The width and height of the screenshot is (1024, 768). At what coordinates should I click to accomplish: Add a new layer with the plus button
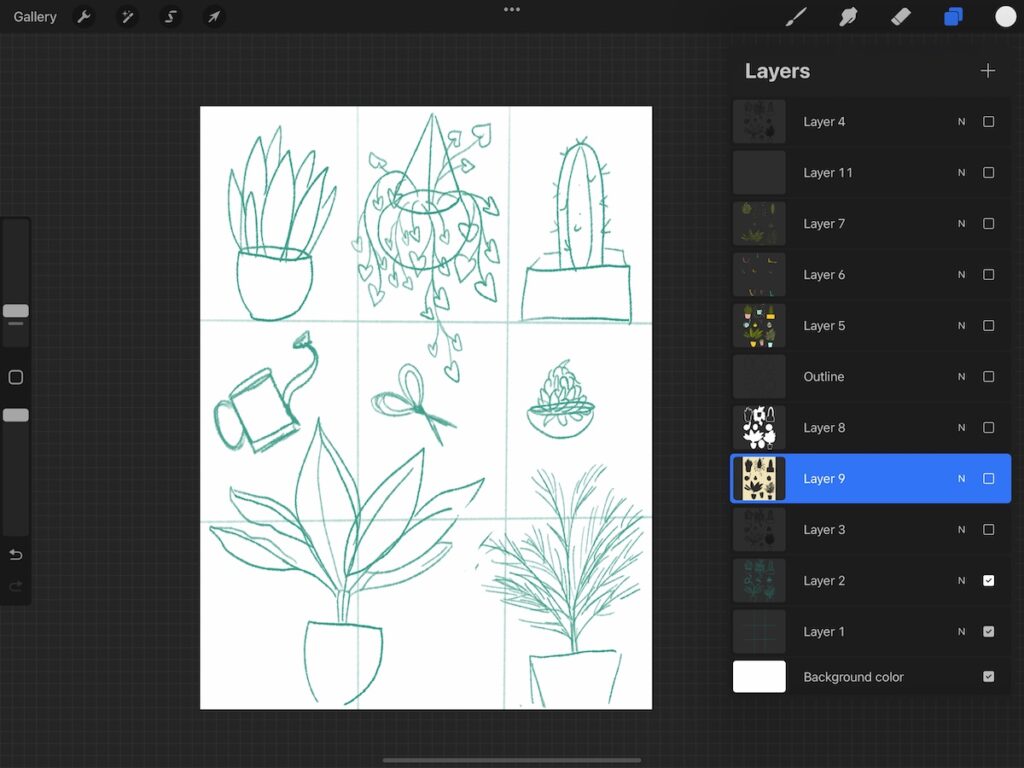(987, 70)
